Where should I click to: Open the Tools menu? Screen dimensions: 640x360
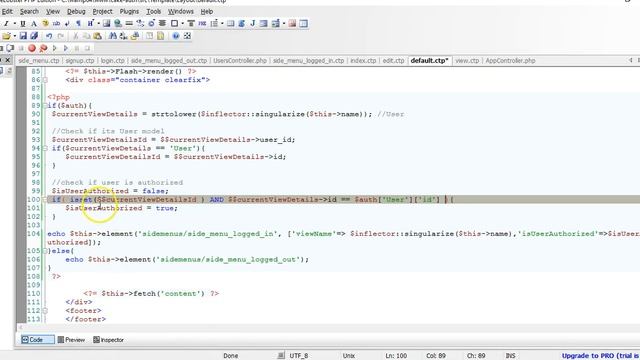tap(154, 11)
